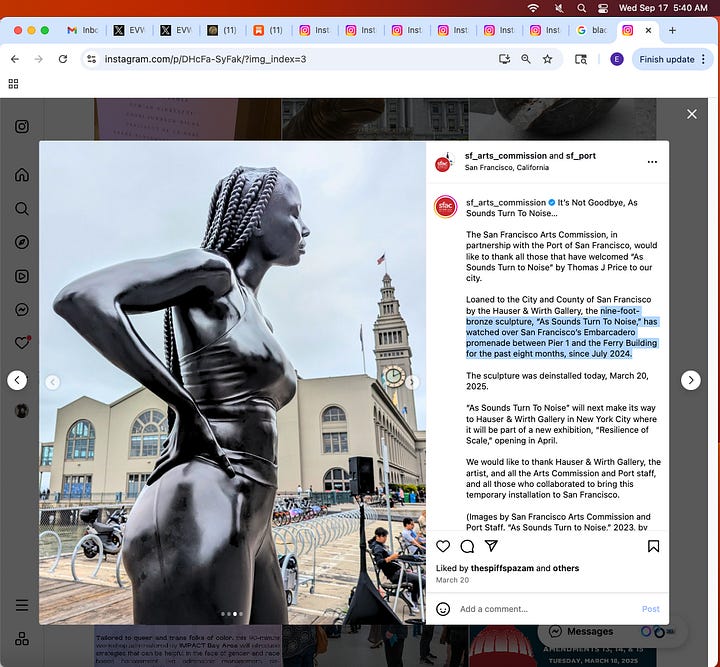Open Instagram home from sidebar

(22, 175)
